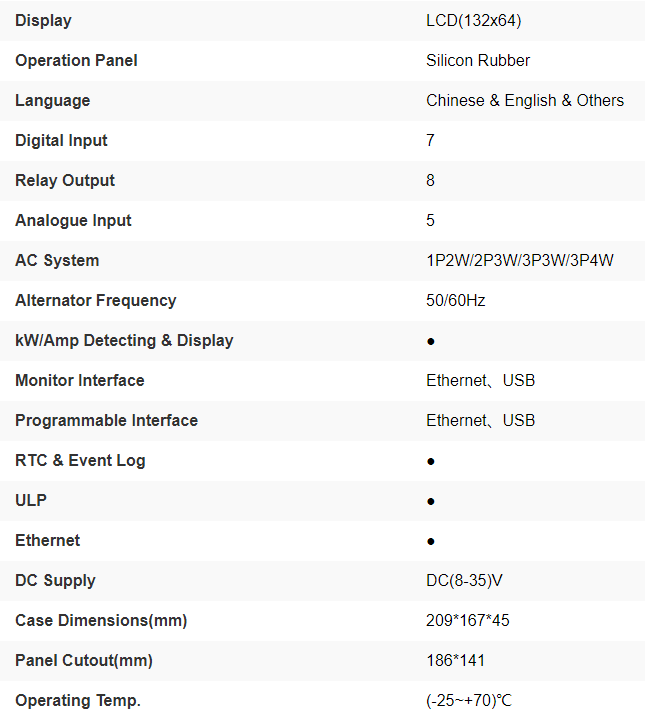Click the Relay Output label
This screenshot has height=724, width=645.
(x=65, y=180)
